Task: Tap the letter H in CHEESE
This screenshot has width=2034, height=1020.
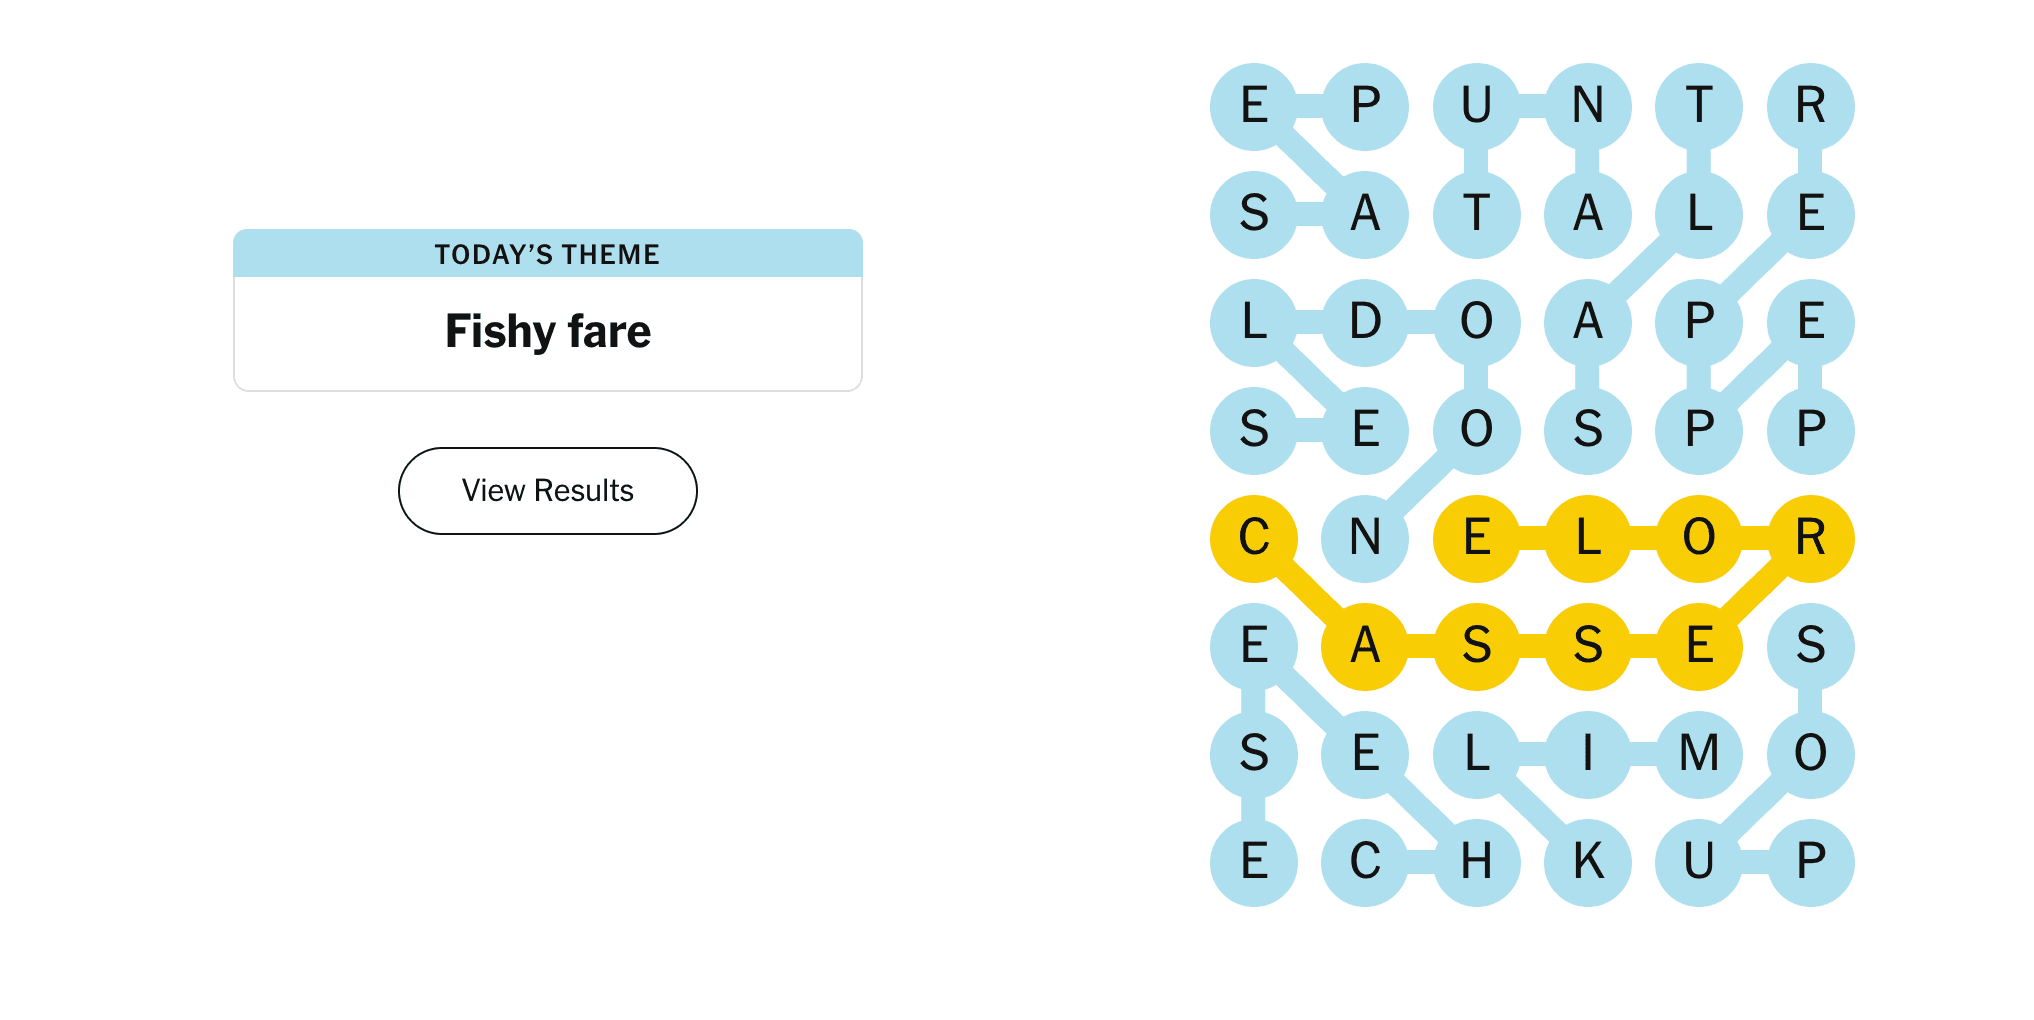Action: click(1477, 862)
